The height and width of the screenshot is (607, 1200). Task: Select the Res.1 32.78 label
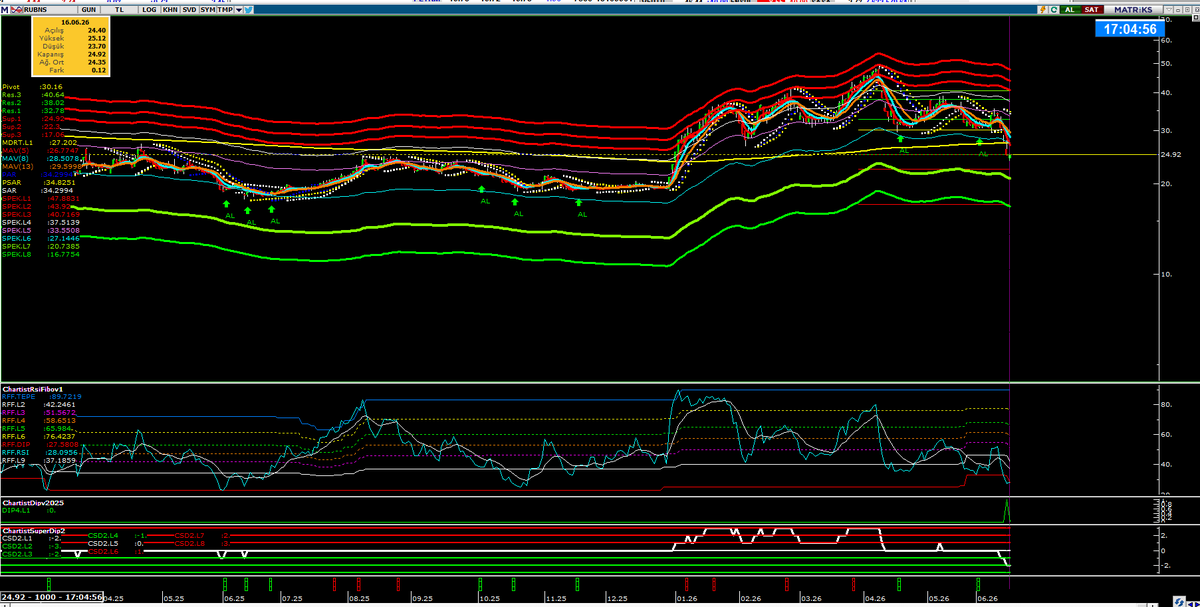click(33, 110)
